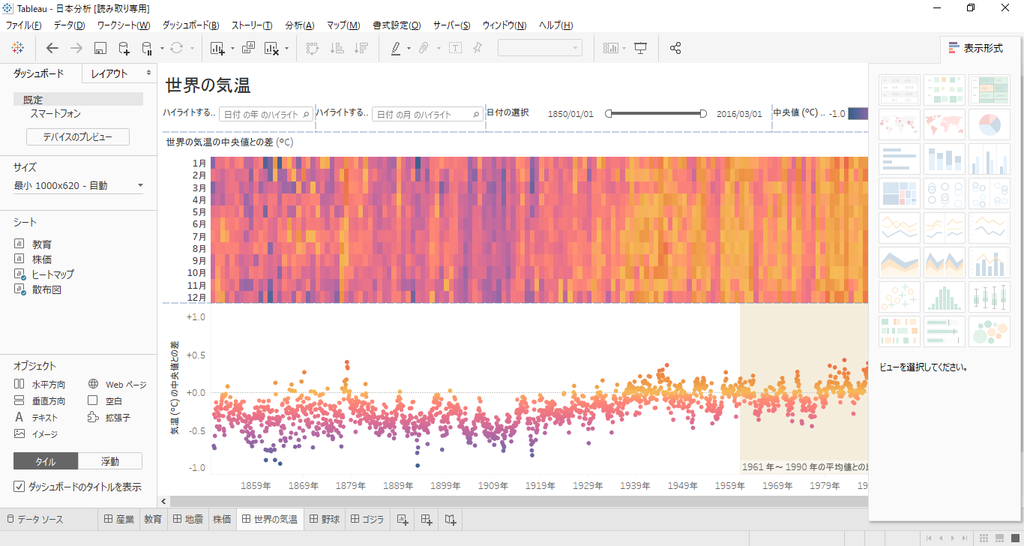Click the date slider left handle at 1850/01/01
Viewport: 1024px width, 546px height.
[609, 114]
